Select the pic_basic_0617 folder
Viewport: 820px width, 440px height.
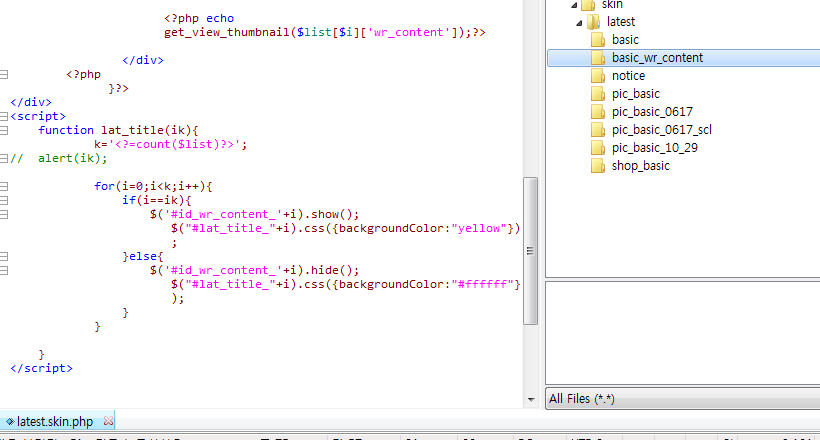[x=652, y=112]
